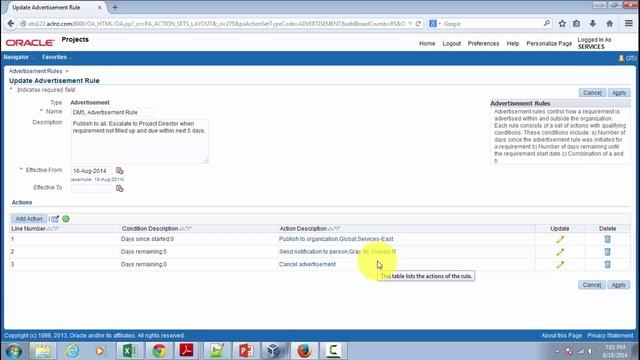Go to the browser home icon
This screenshot has width=640, height=360.
coord(609,24)
